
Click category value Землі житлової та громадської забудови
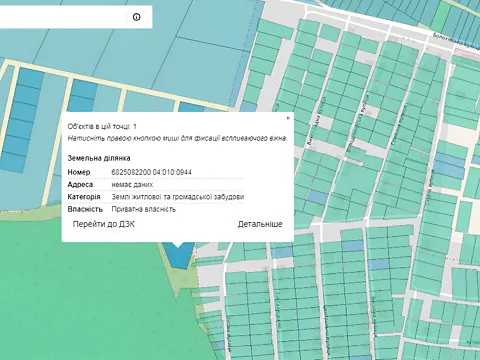[x=178, y=197]
